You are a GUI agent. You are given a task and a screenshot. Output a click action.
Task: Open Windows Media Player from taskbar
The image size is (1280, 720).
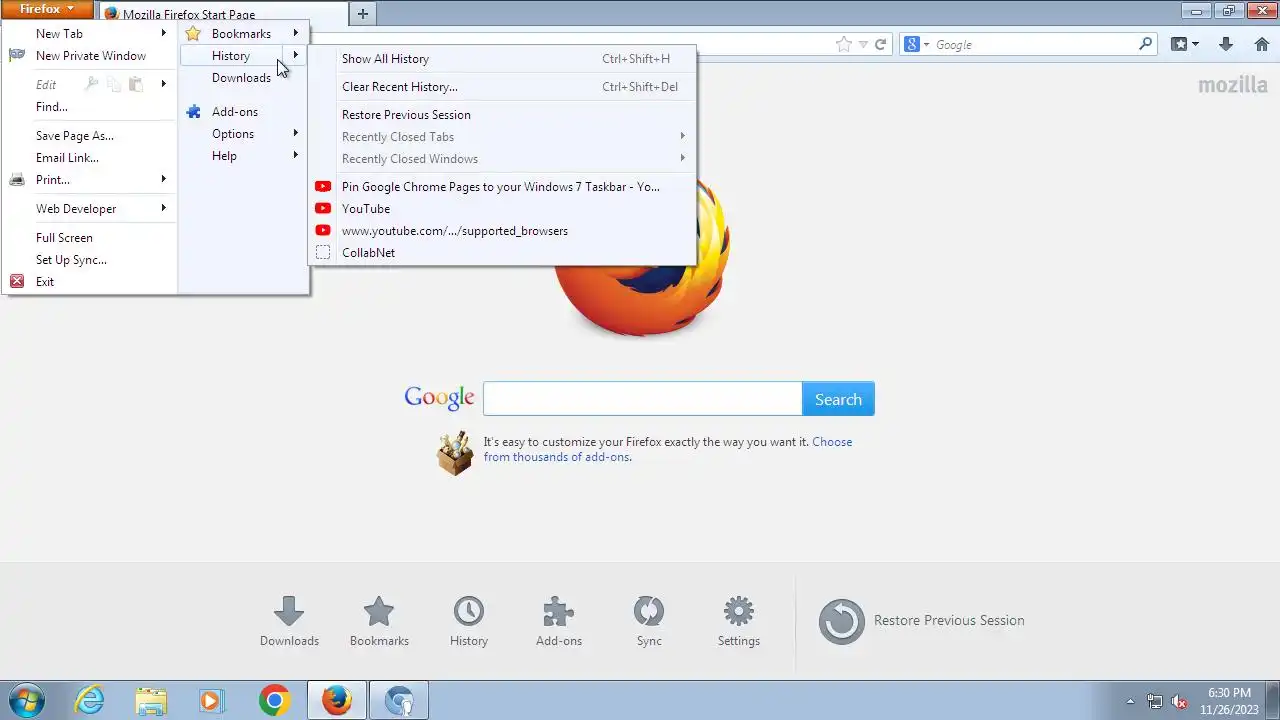pyautogui.click(x=211, y=700)
